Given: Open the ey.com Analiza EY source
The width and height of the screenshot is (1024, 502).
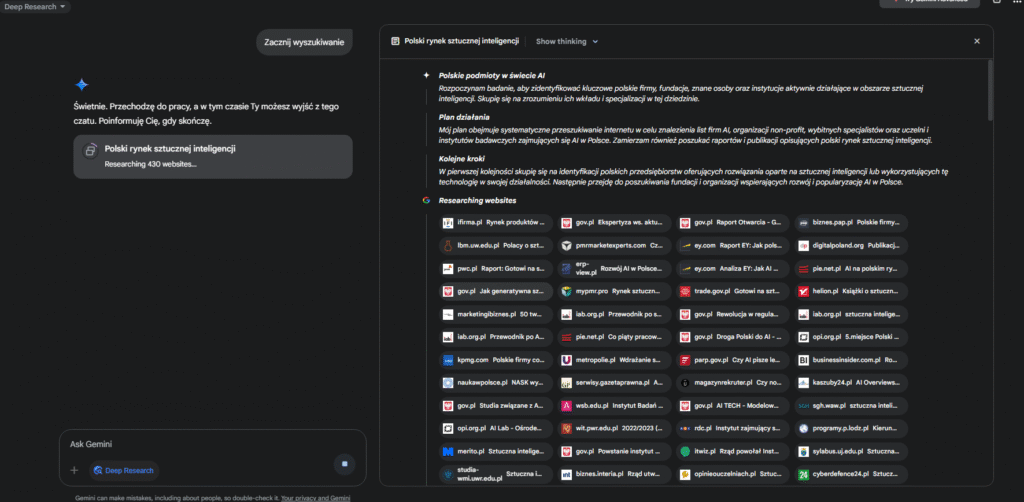Looking at the screenshot, I should pos(732,268).
